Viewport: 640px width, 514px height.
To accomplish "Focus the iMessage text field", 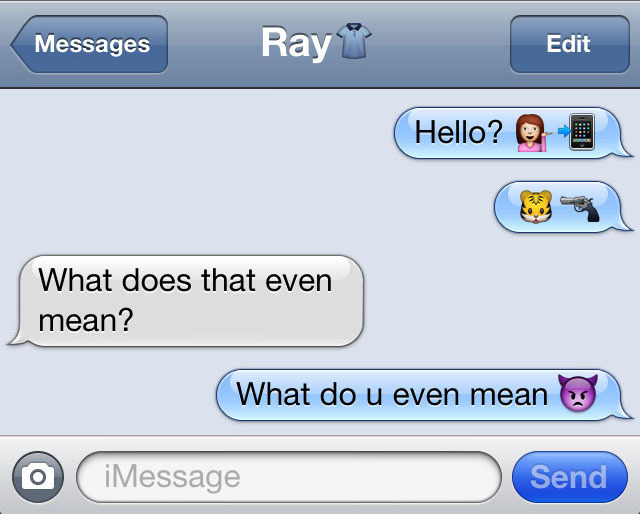I will tap(289, 477).
